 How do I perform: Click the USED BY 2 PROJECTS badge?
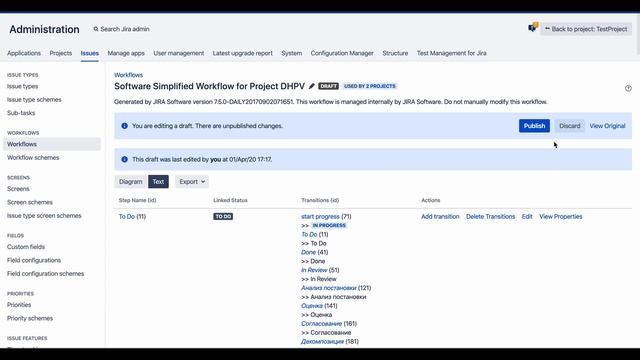pyautogui.click(x=369, y=86)
